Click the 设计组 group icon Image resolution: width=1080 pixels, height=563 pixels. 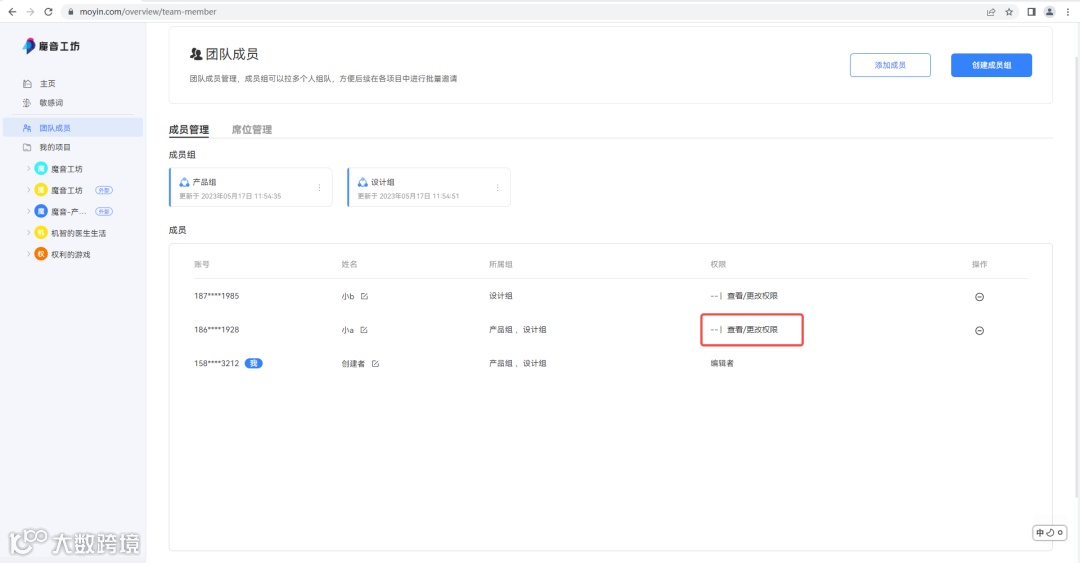[362, 182]
